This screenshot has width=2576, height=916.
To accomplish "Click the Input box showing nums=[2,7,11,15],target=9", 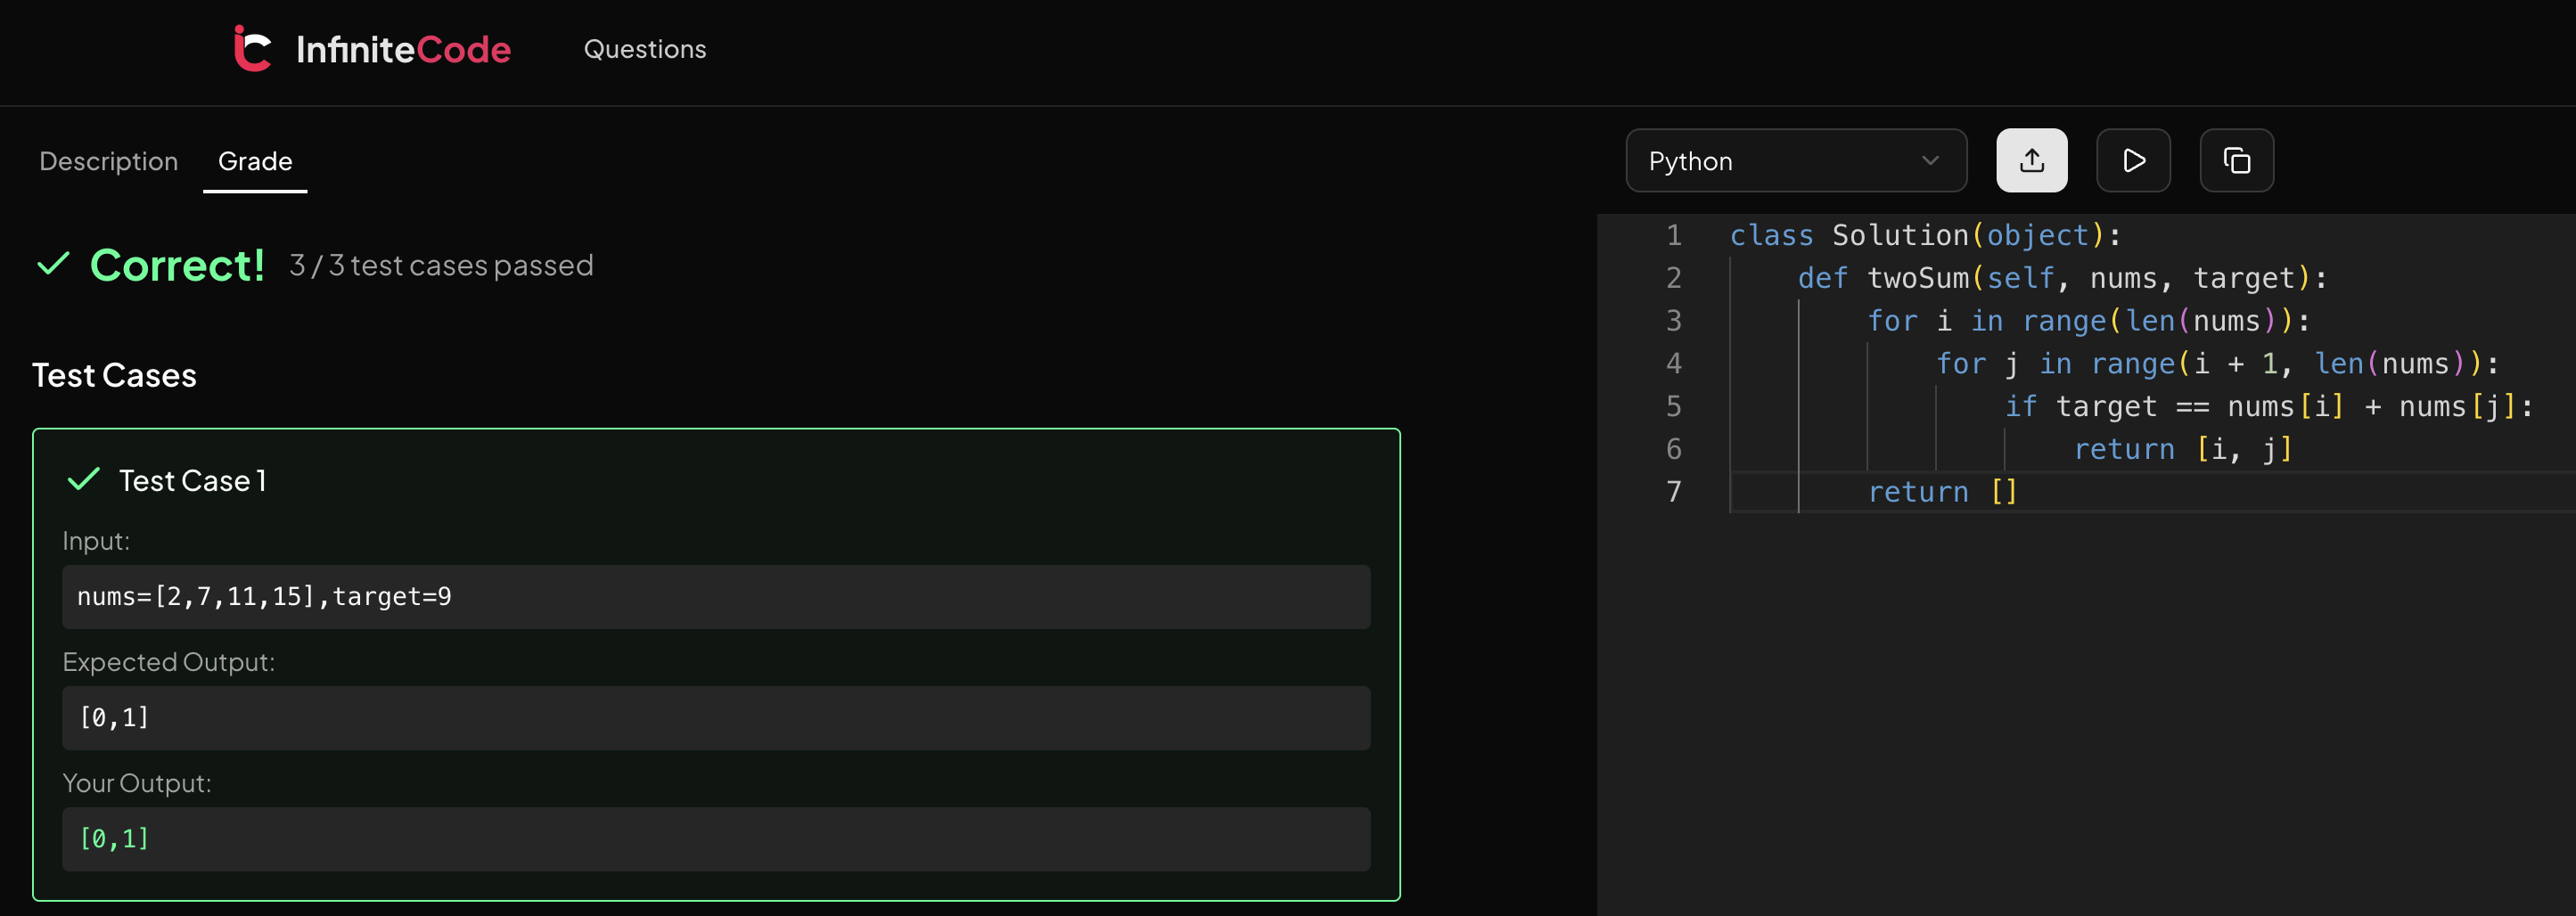I will pos(715,597).
